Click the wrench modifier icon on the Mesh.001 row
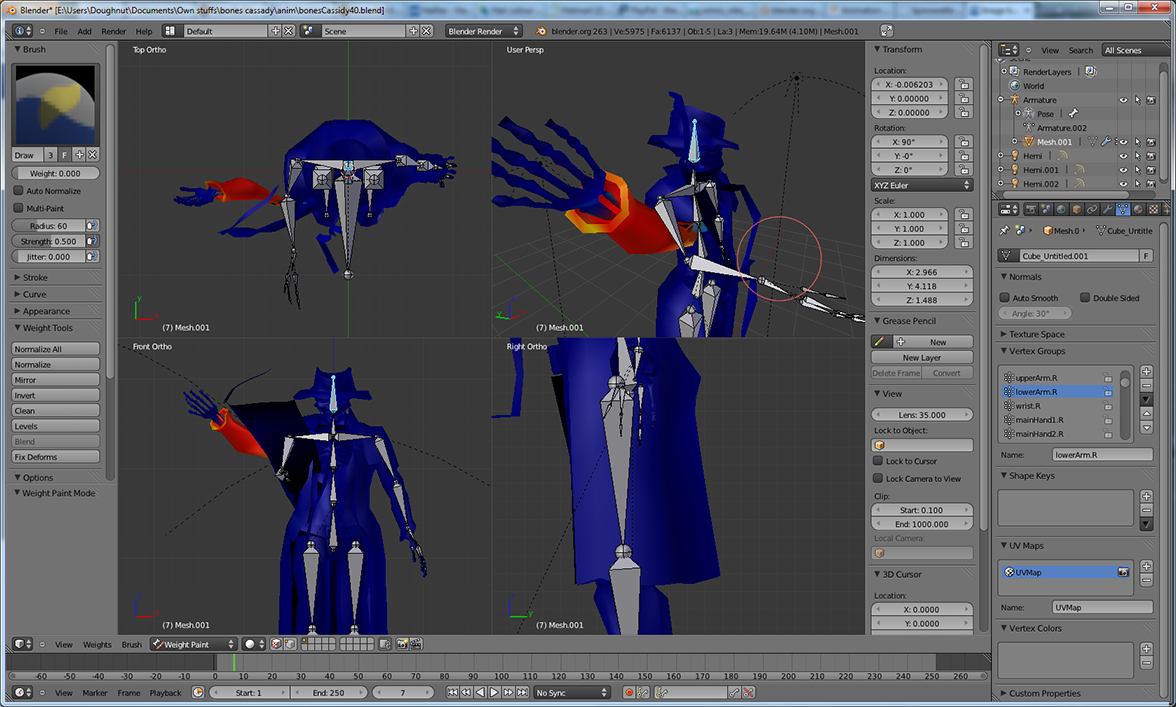 pyautogui.click(x=1106, y=142)
